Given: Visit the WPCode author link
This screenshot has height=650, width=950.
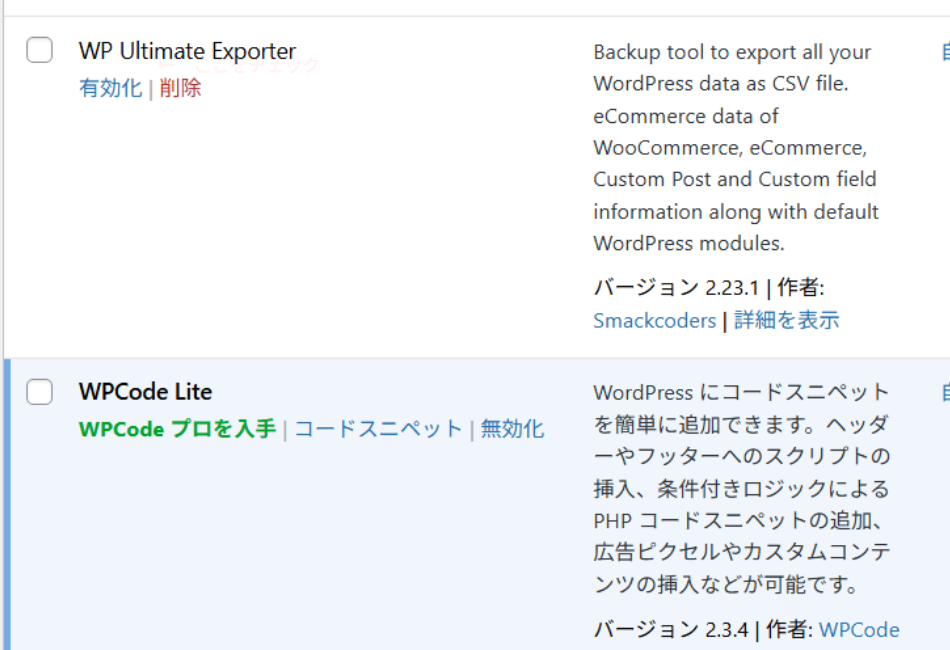Looking at the screenshot, I should pos(860,630).
